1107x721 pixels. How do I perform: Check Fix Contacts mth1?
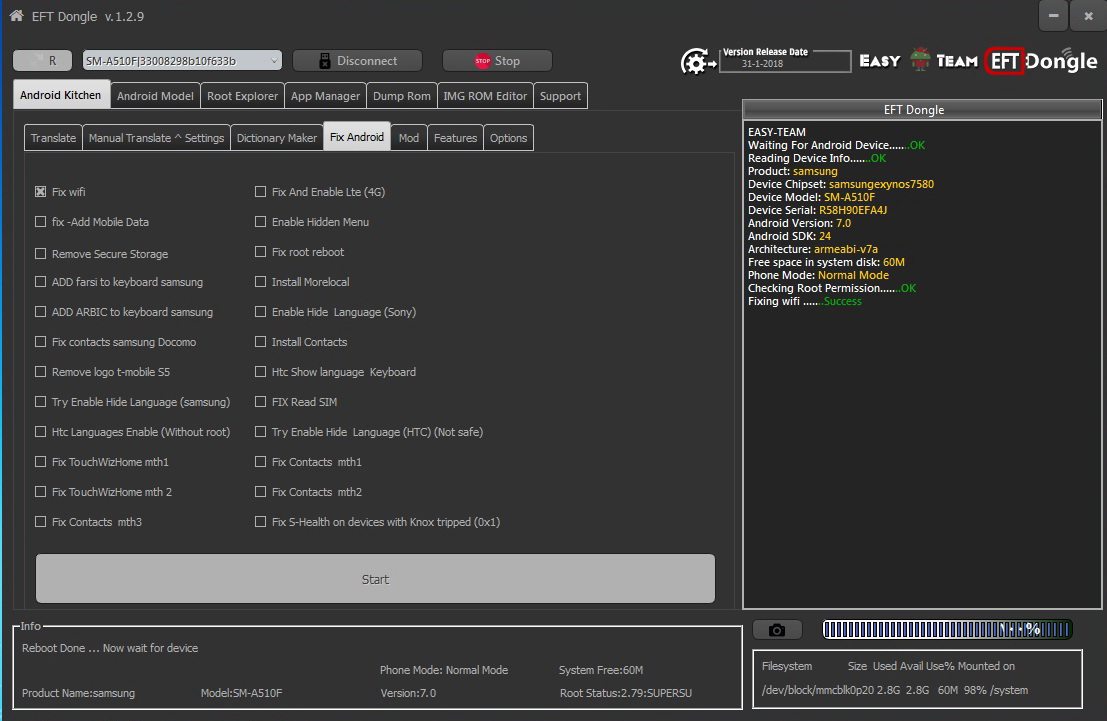[261, 462]
